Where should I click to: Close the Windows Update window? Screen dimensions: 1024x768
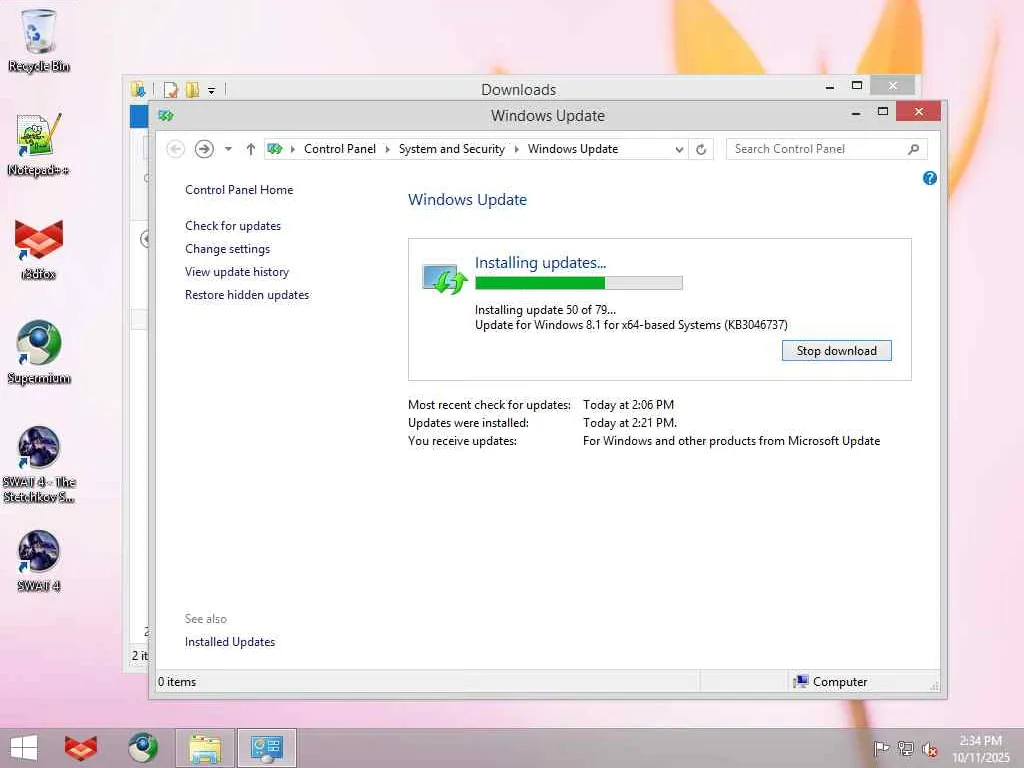[918, 112]
